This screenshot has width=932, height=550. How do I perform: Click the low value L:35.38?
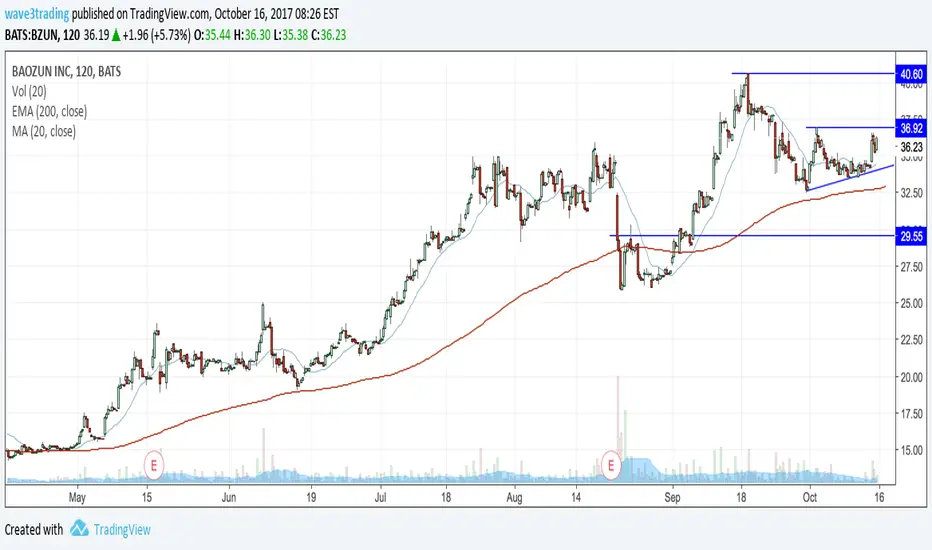(291, 35)
